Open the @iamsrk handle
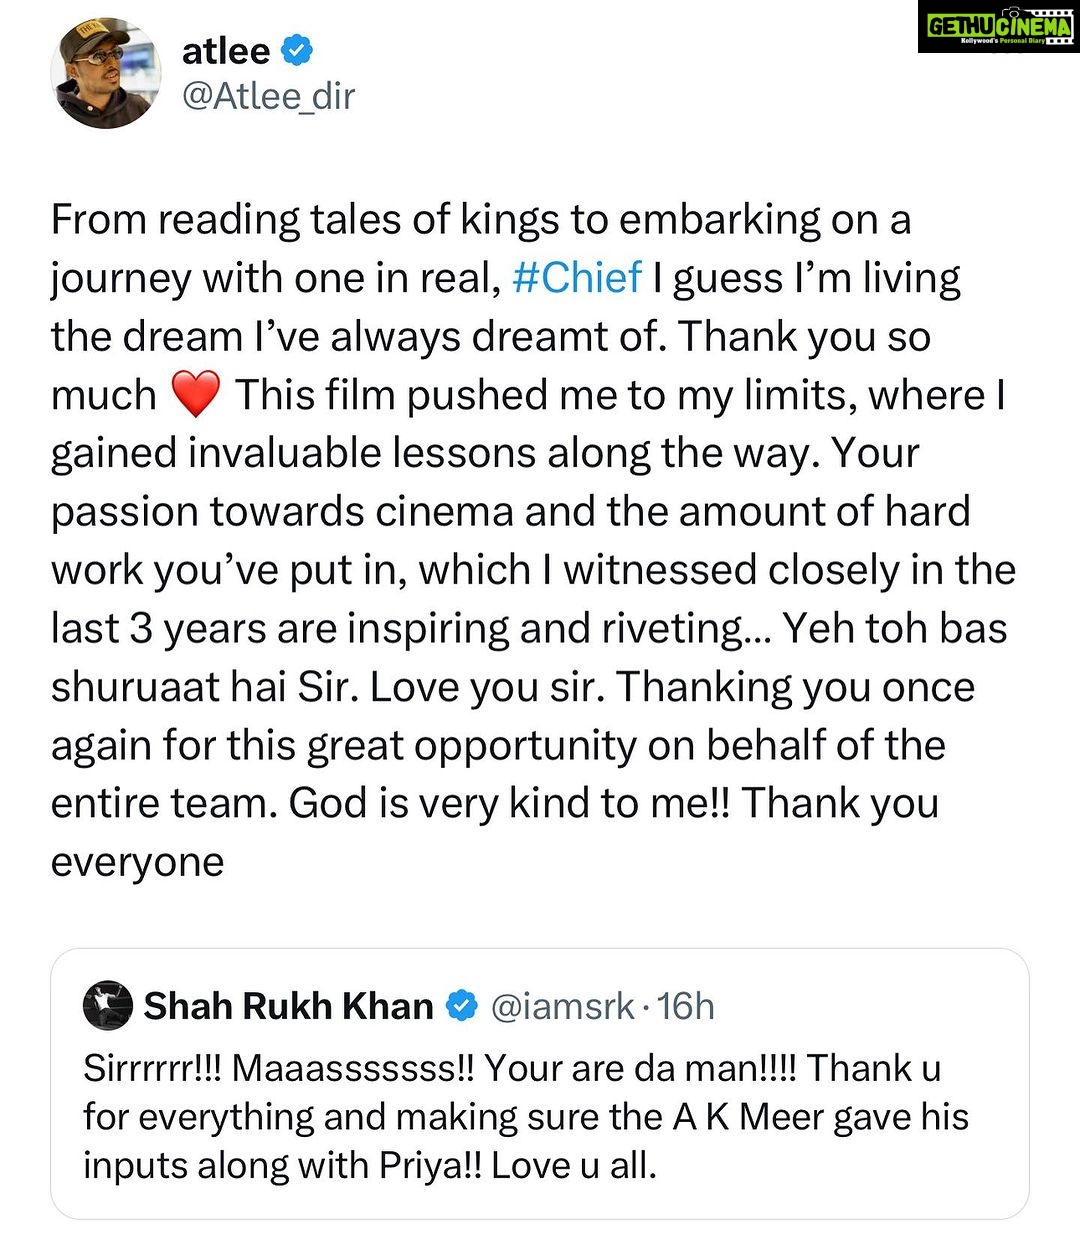This screenshot has width=1080, height=1260. pos(563,1006)
